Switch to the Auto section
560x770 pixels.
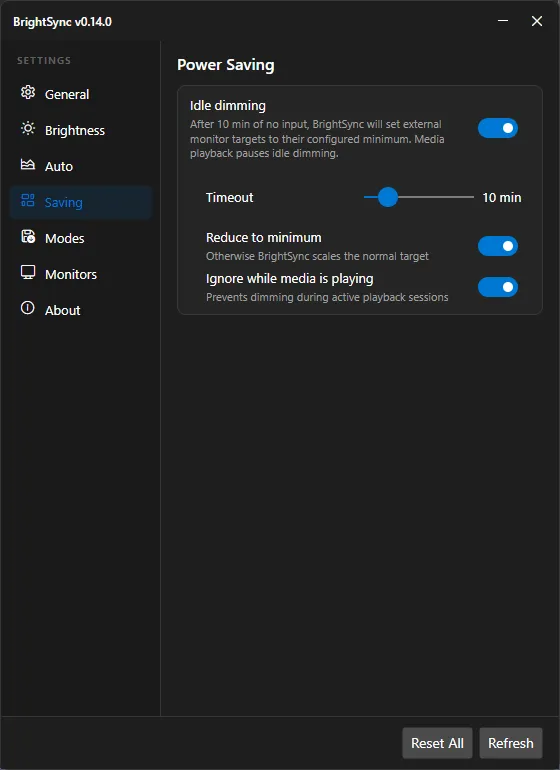(x=81, y=166)
